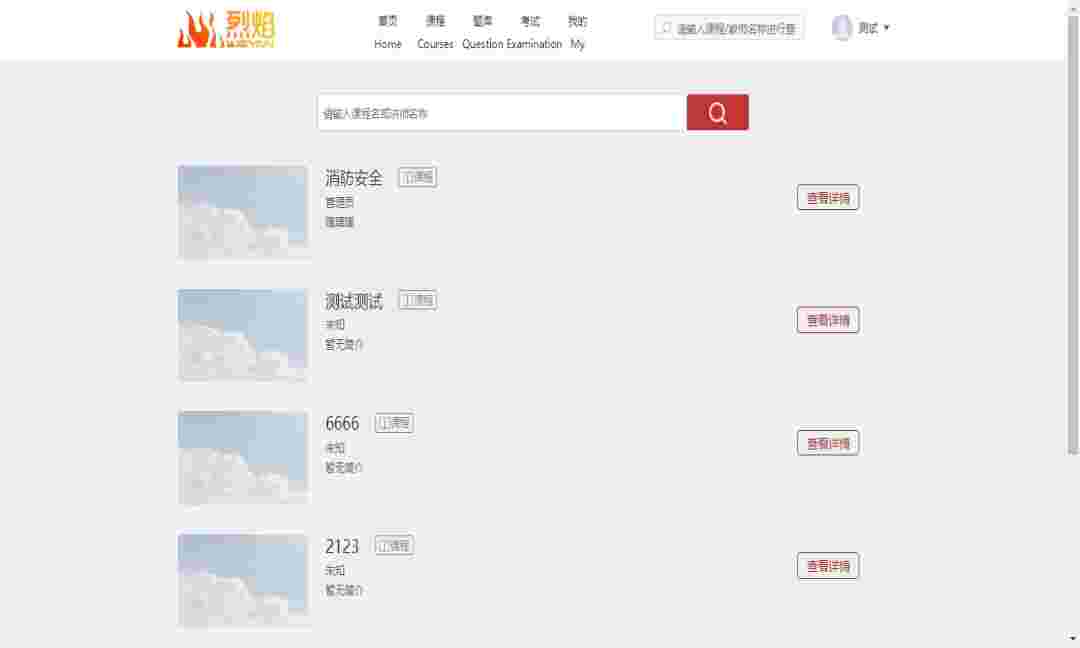1080x648 pixels.
Task: Click the magnifier icon in header search box
Action: [x=666, y=28]
